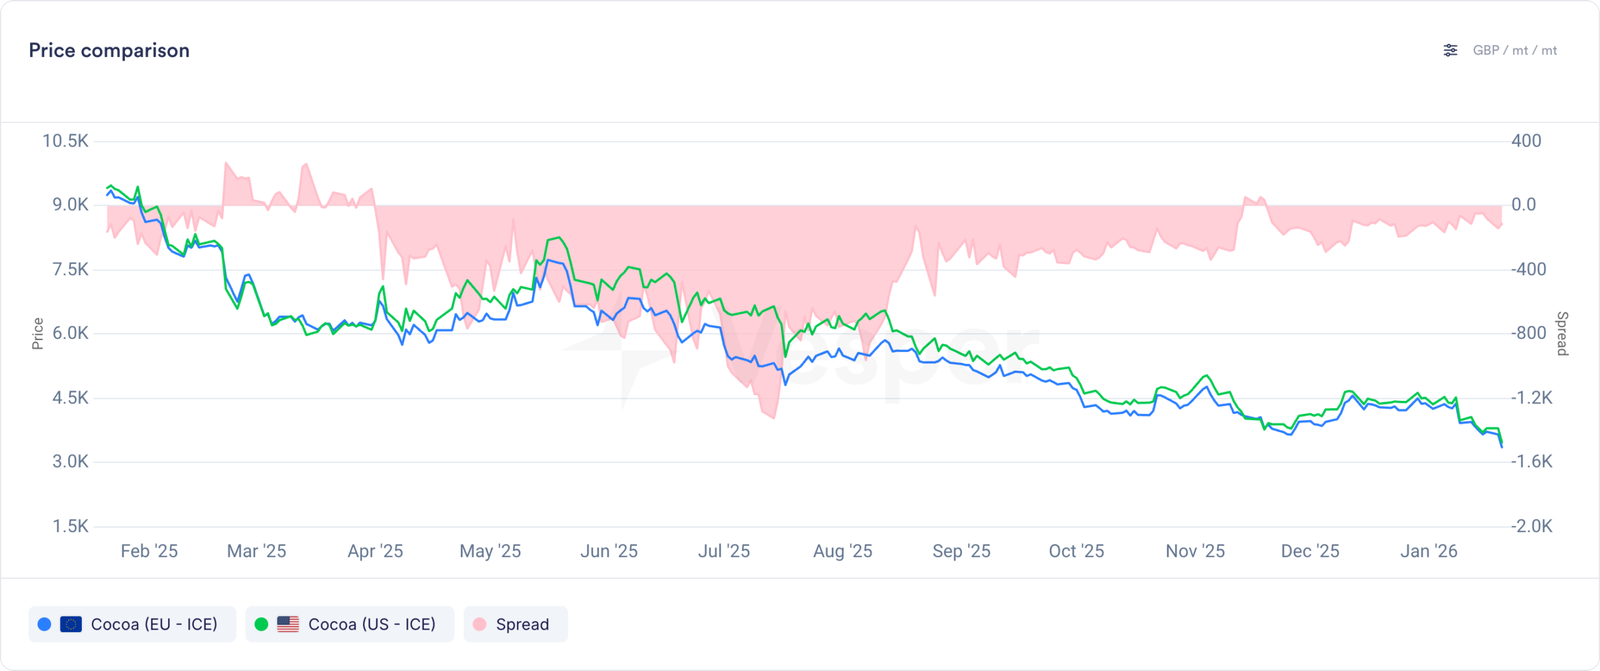This screenshot has width=1600, height=671.
Task: Open the chart settings sliders icon
Action: [1450, 50]
